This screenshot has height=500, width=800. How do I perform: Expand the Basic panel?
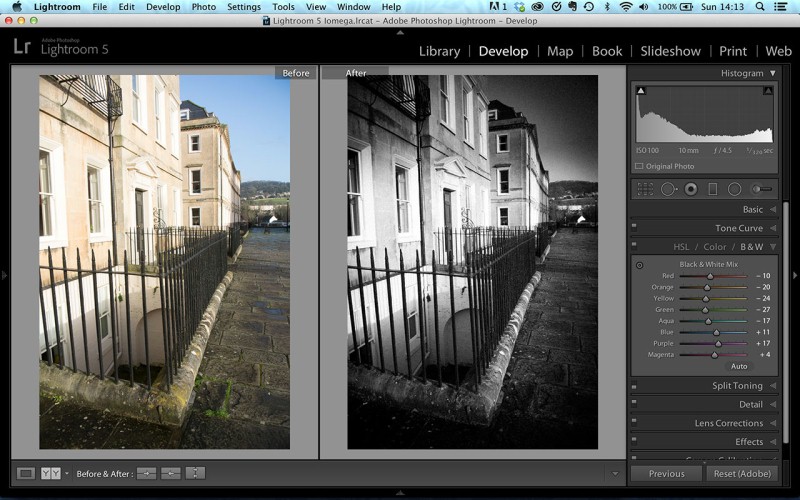point(773,209)
